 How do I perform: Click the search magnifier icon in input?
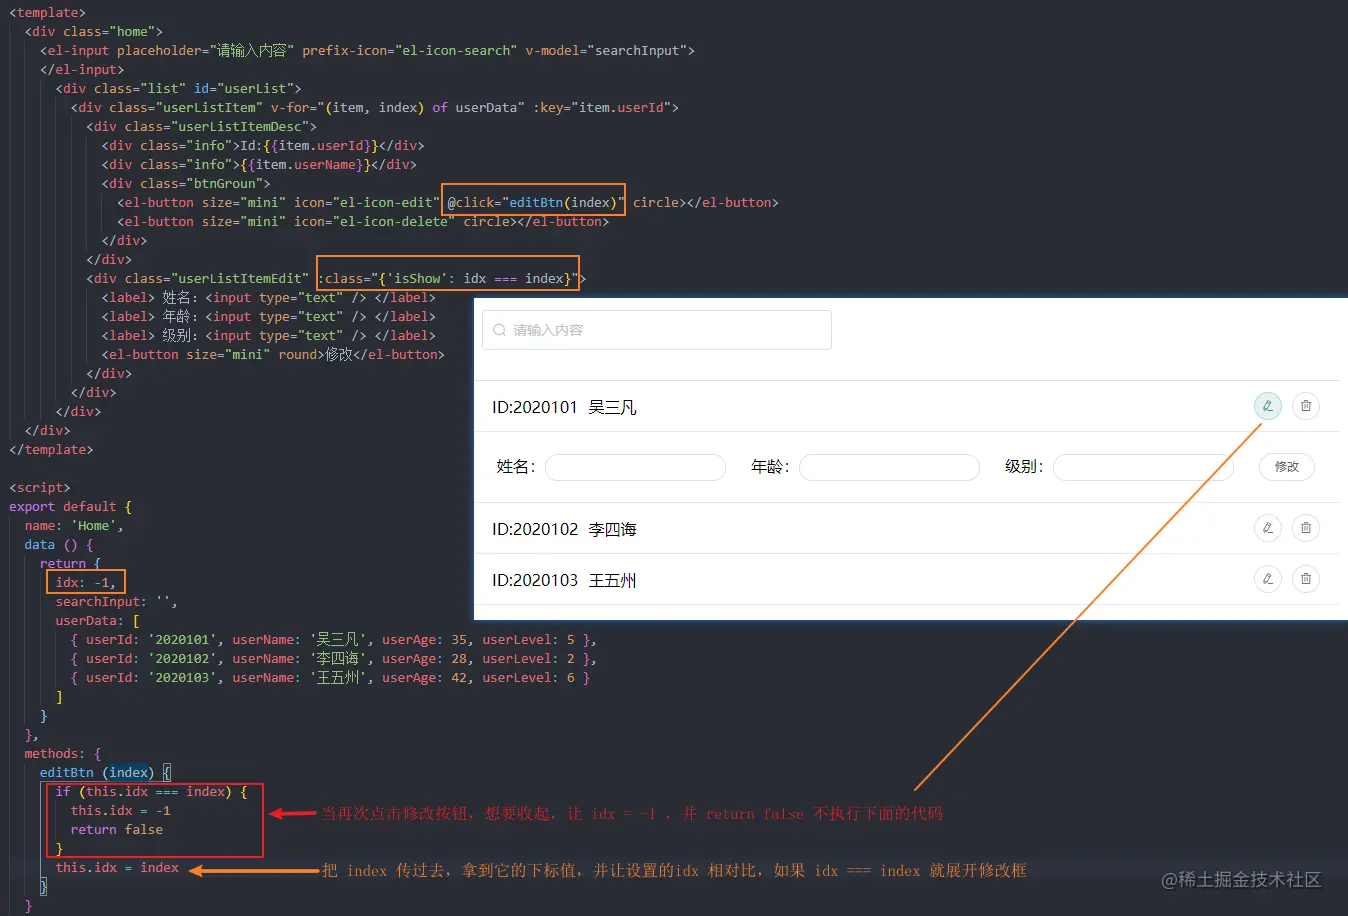coord(499,330)
